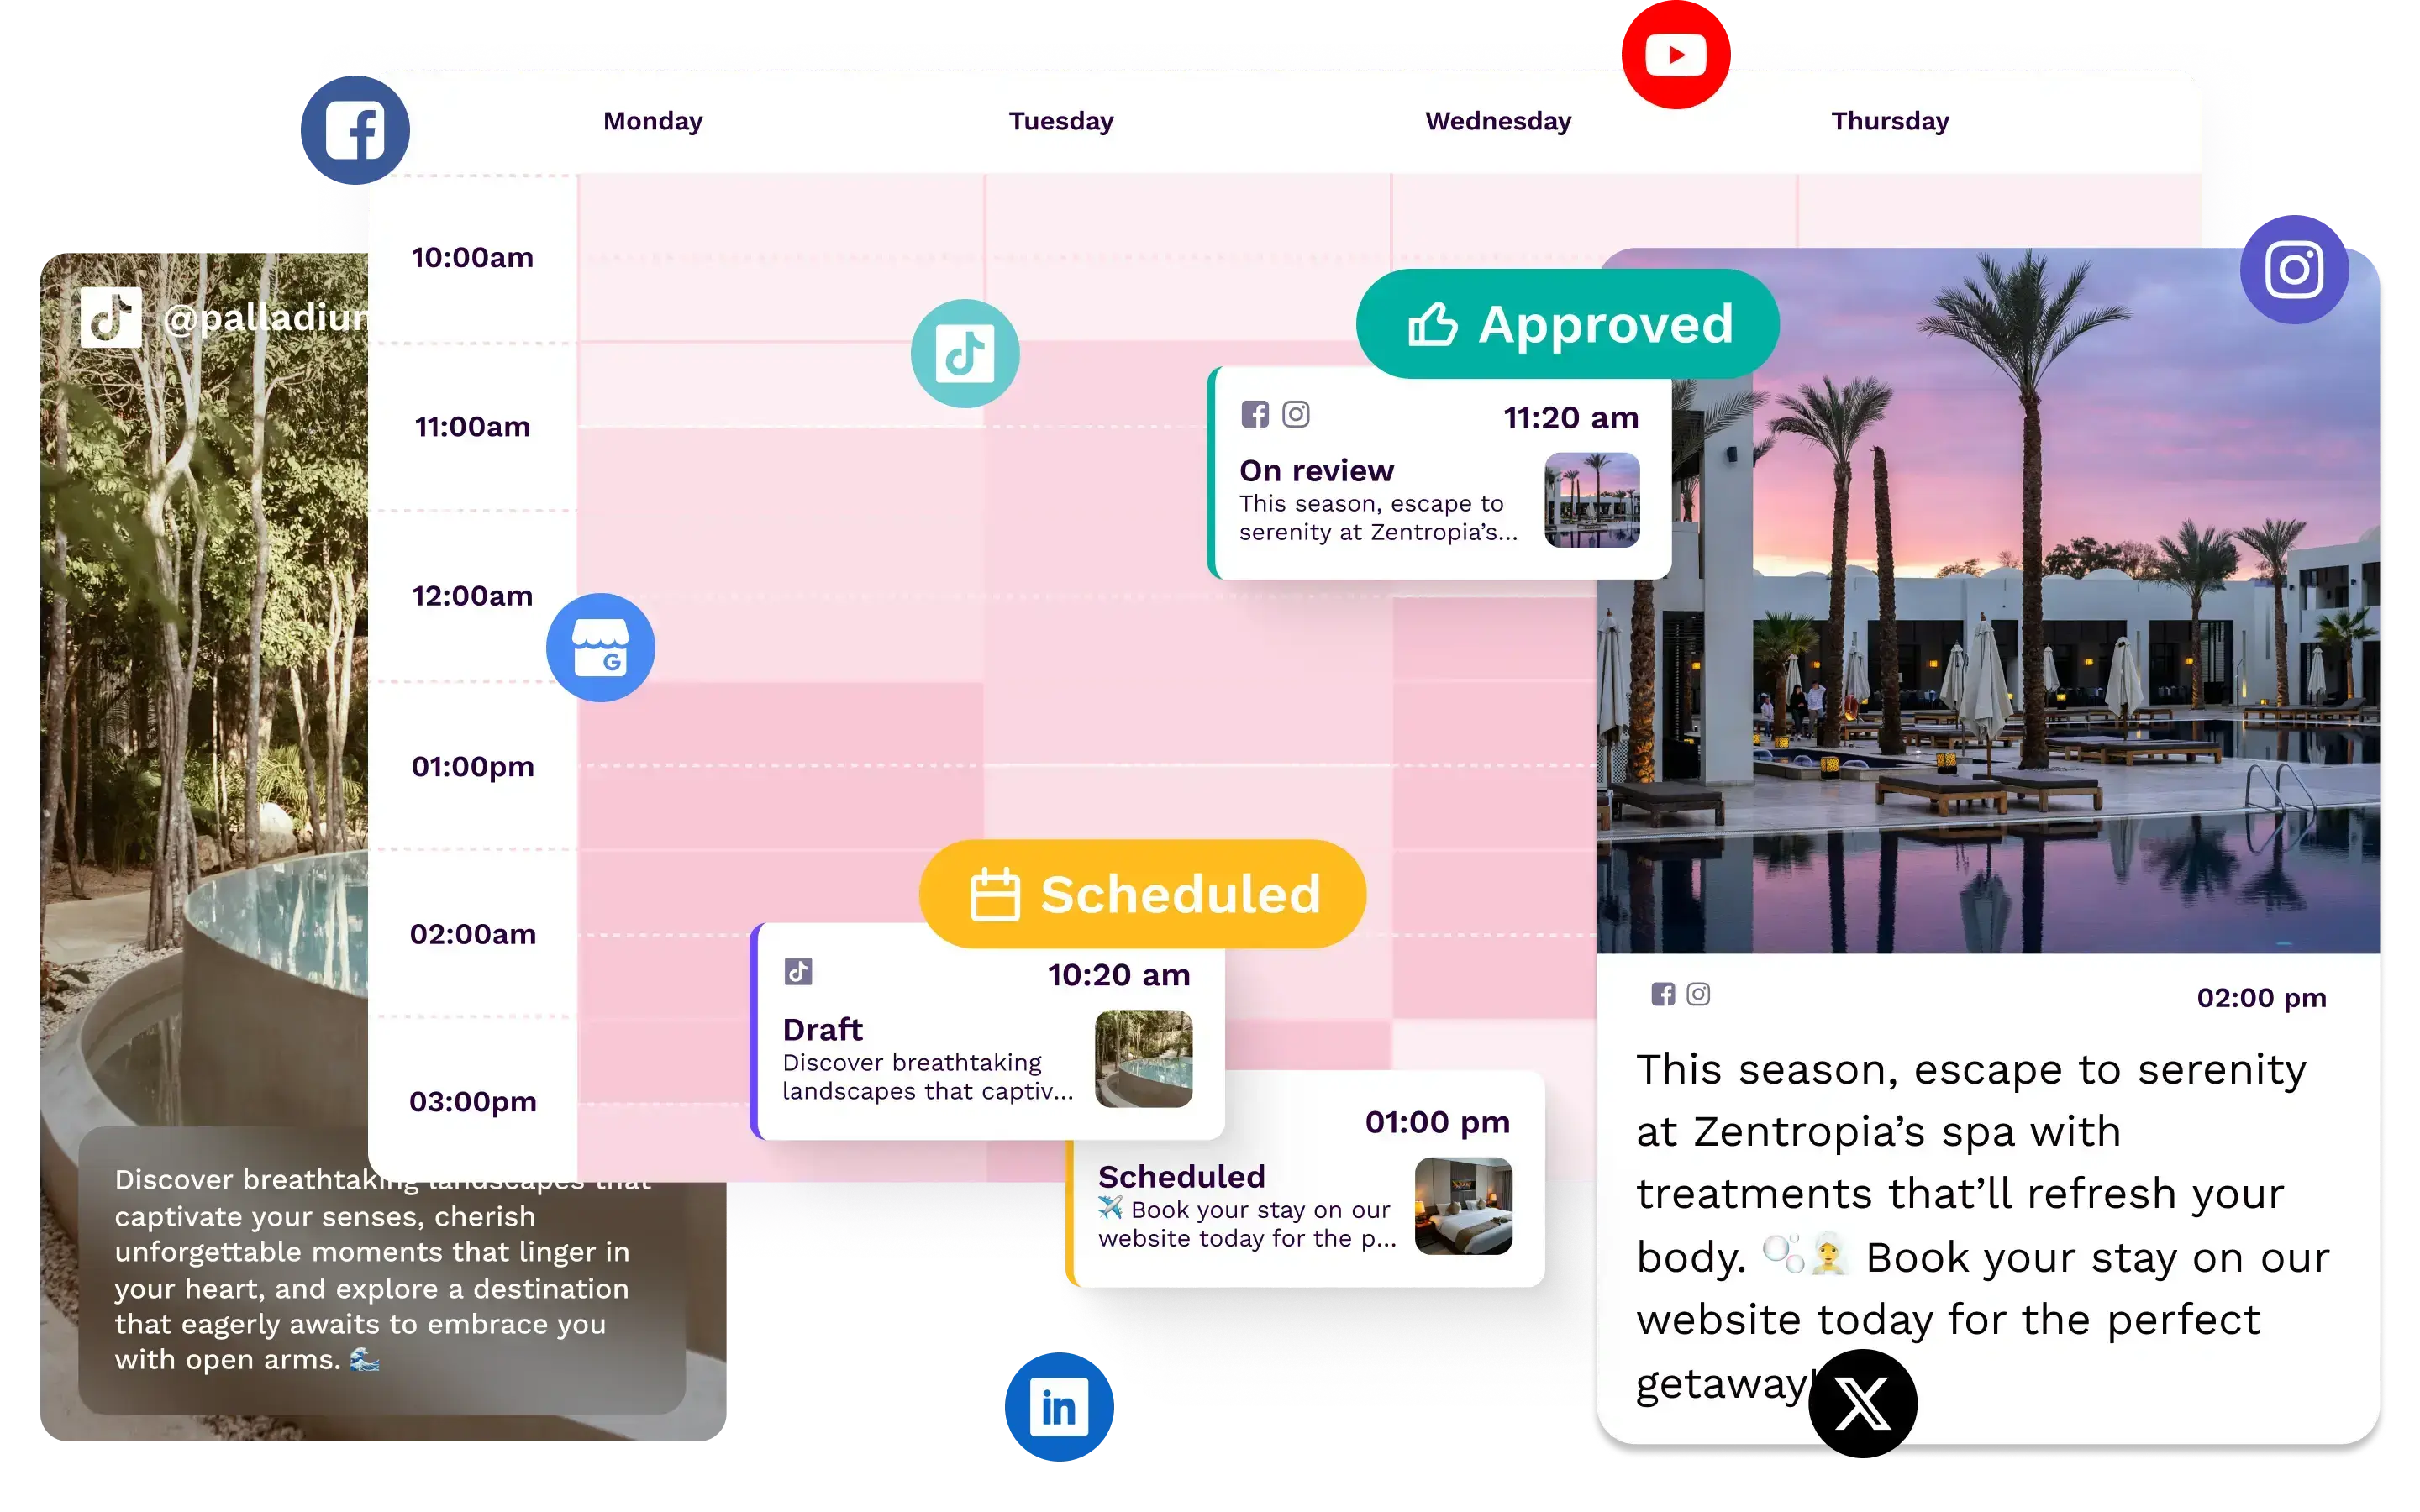Click the 01:00 pm time on Scheduled card
Image resolution: width=2420 pixels, height=1512 pixels.
1437,1122
